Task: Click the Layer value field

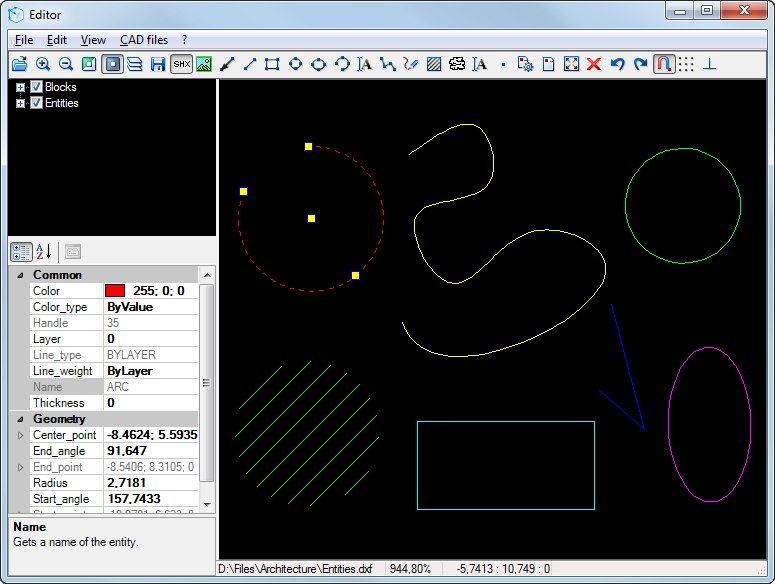Action: coord(151,339)
